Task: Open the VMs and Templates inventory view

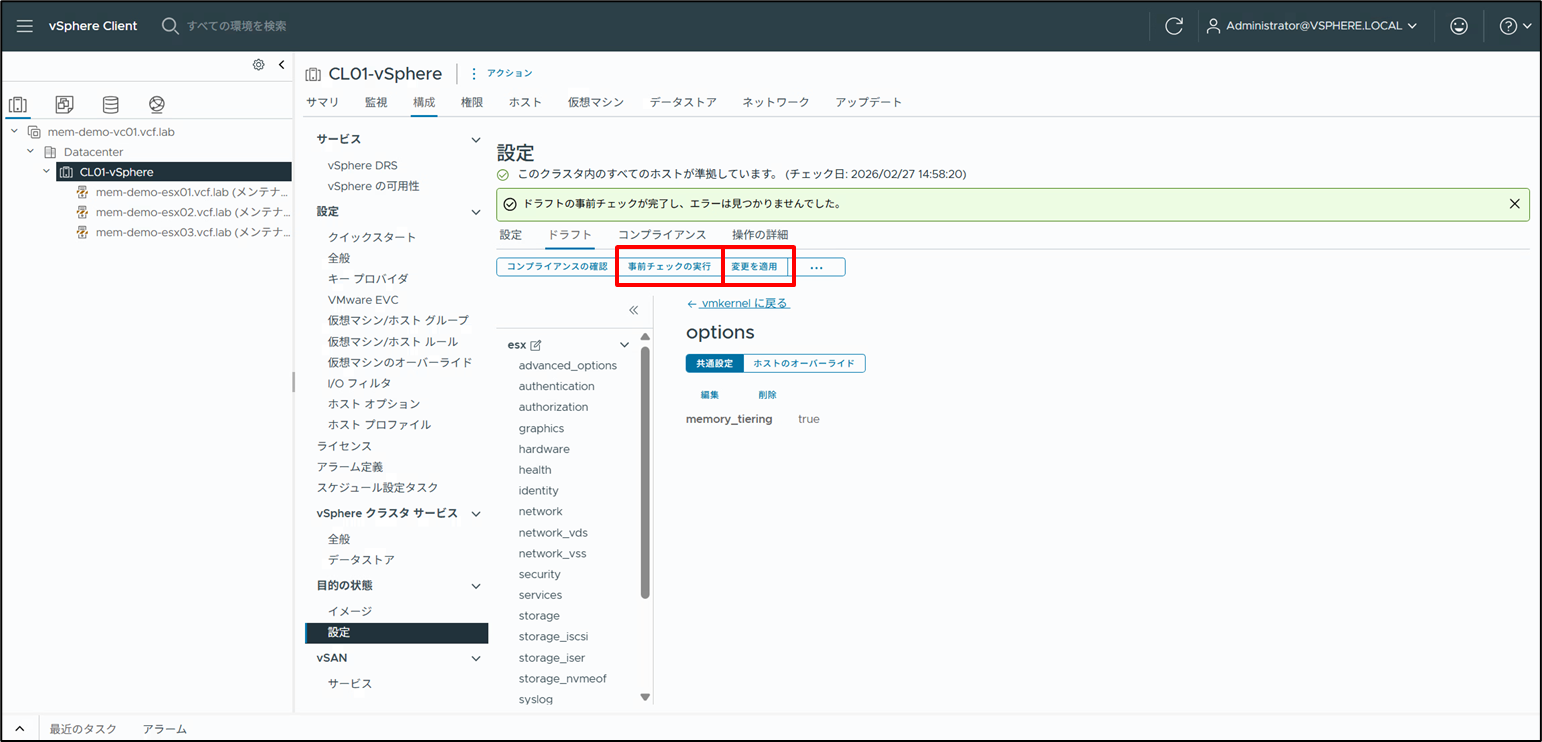Action: pyautogui.click(x=64, y=103)
